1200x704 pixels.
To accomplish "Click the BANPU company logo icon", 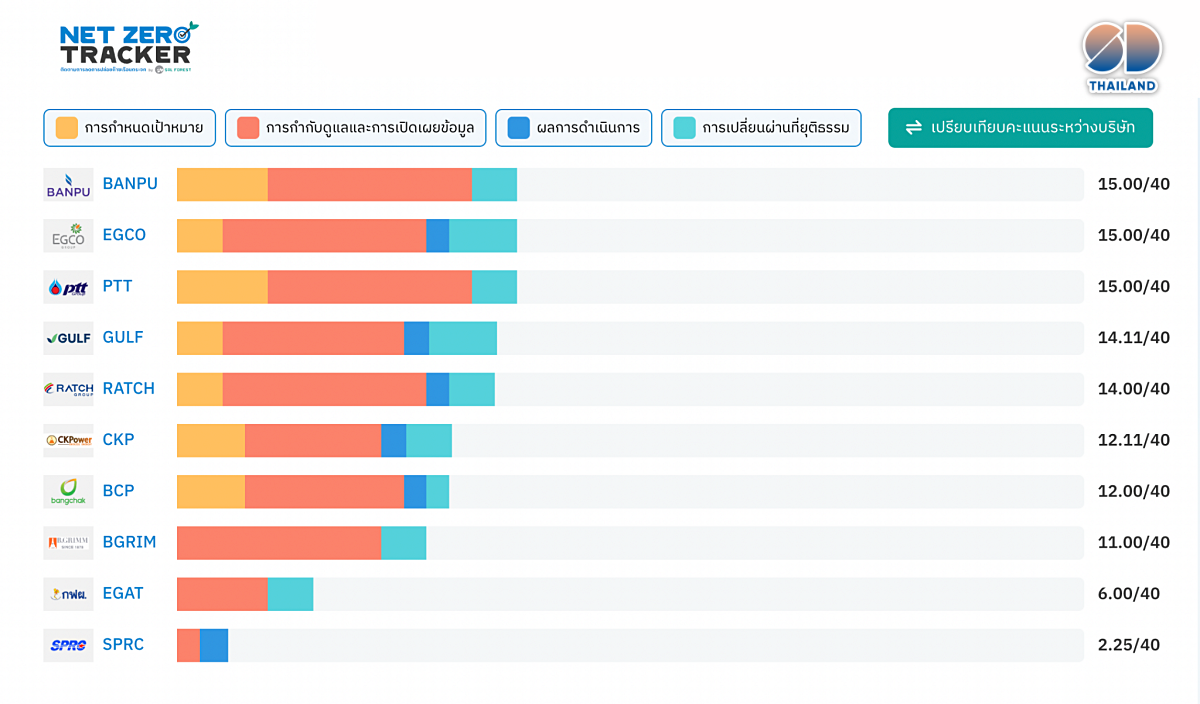I will click(68, 185).
